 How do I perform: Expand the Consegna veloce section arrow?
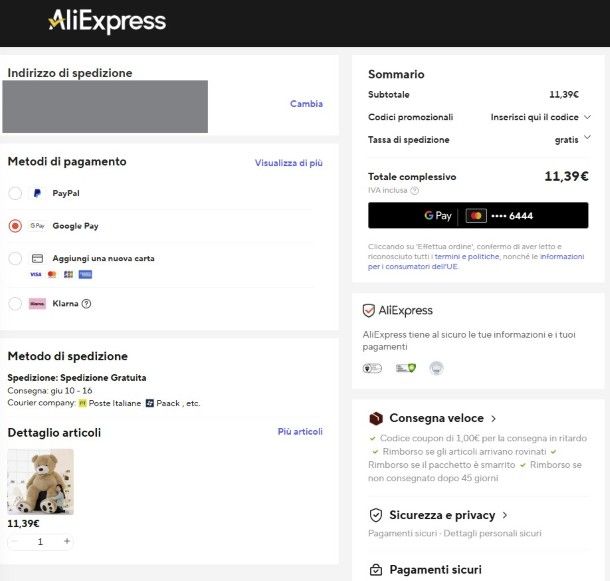(x=493, y=419)
